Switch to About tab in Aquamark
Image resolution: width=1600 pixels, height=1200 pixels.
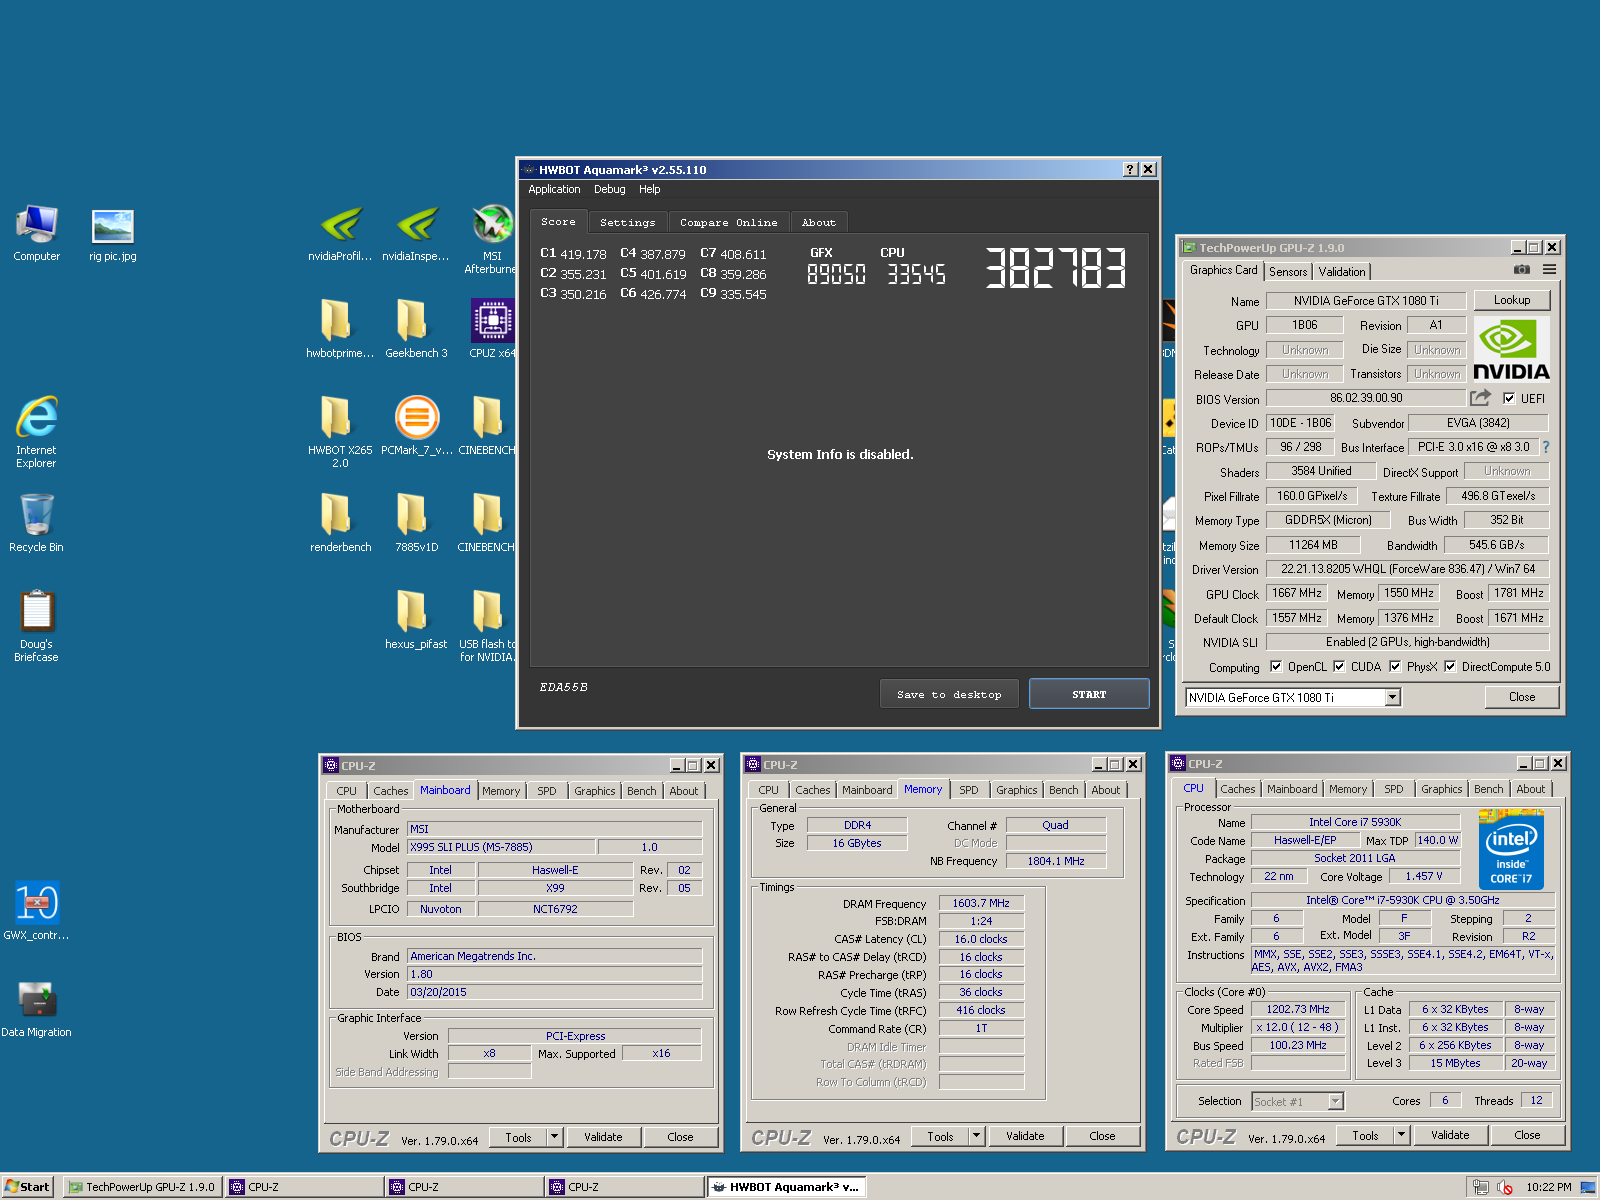point(819,222)
